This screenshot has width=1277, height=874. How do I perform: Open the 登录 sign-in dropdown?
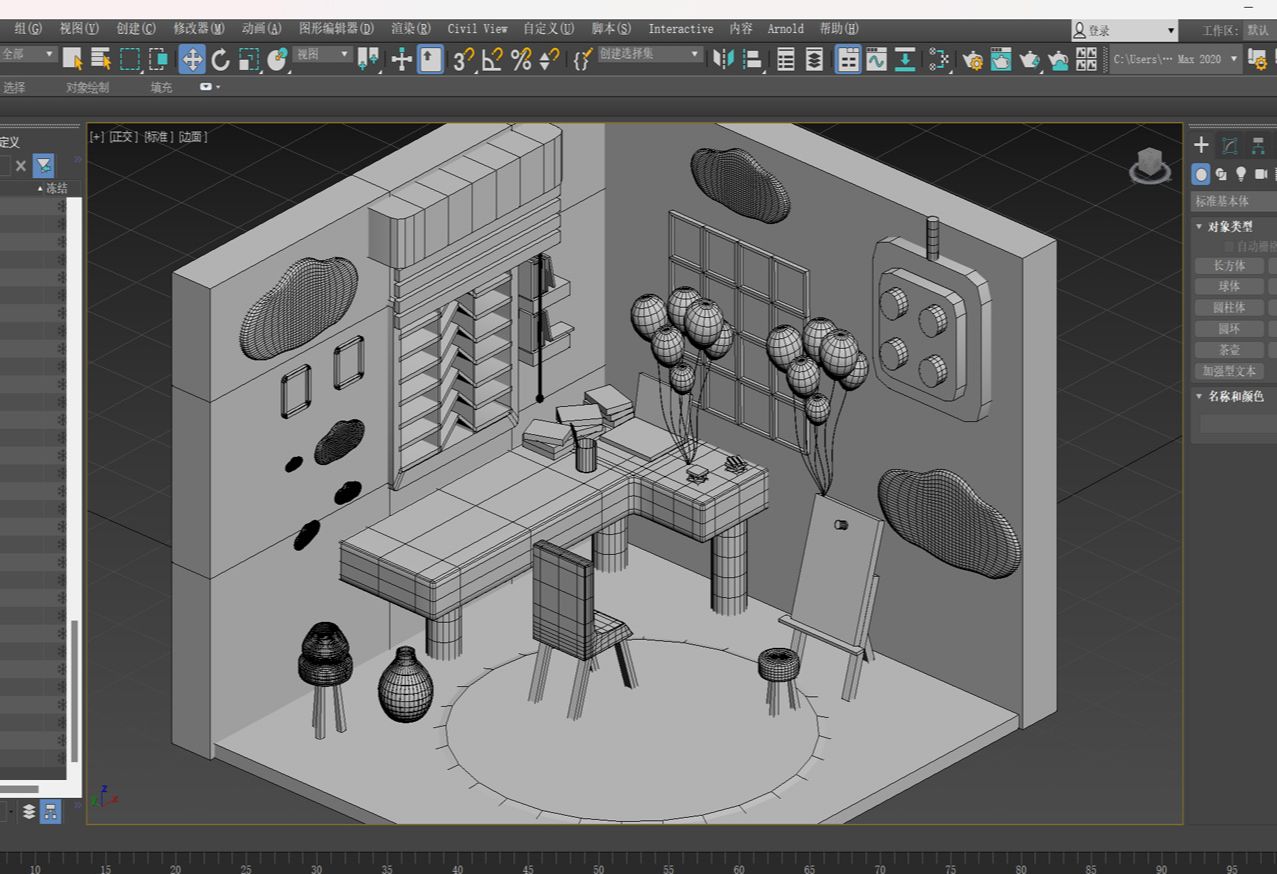(1124, 31)
